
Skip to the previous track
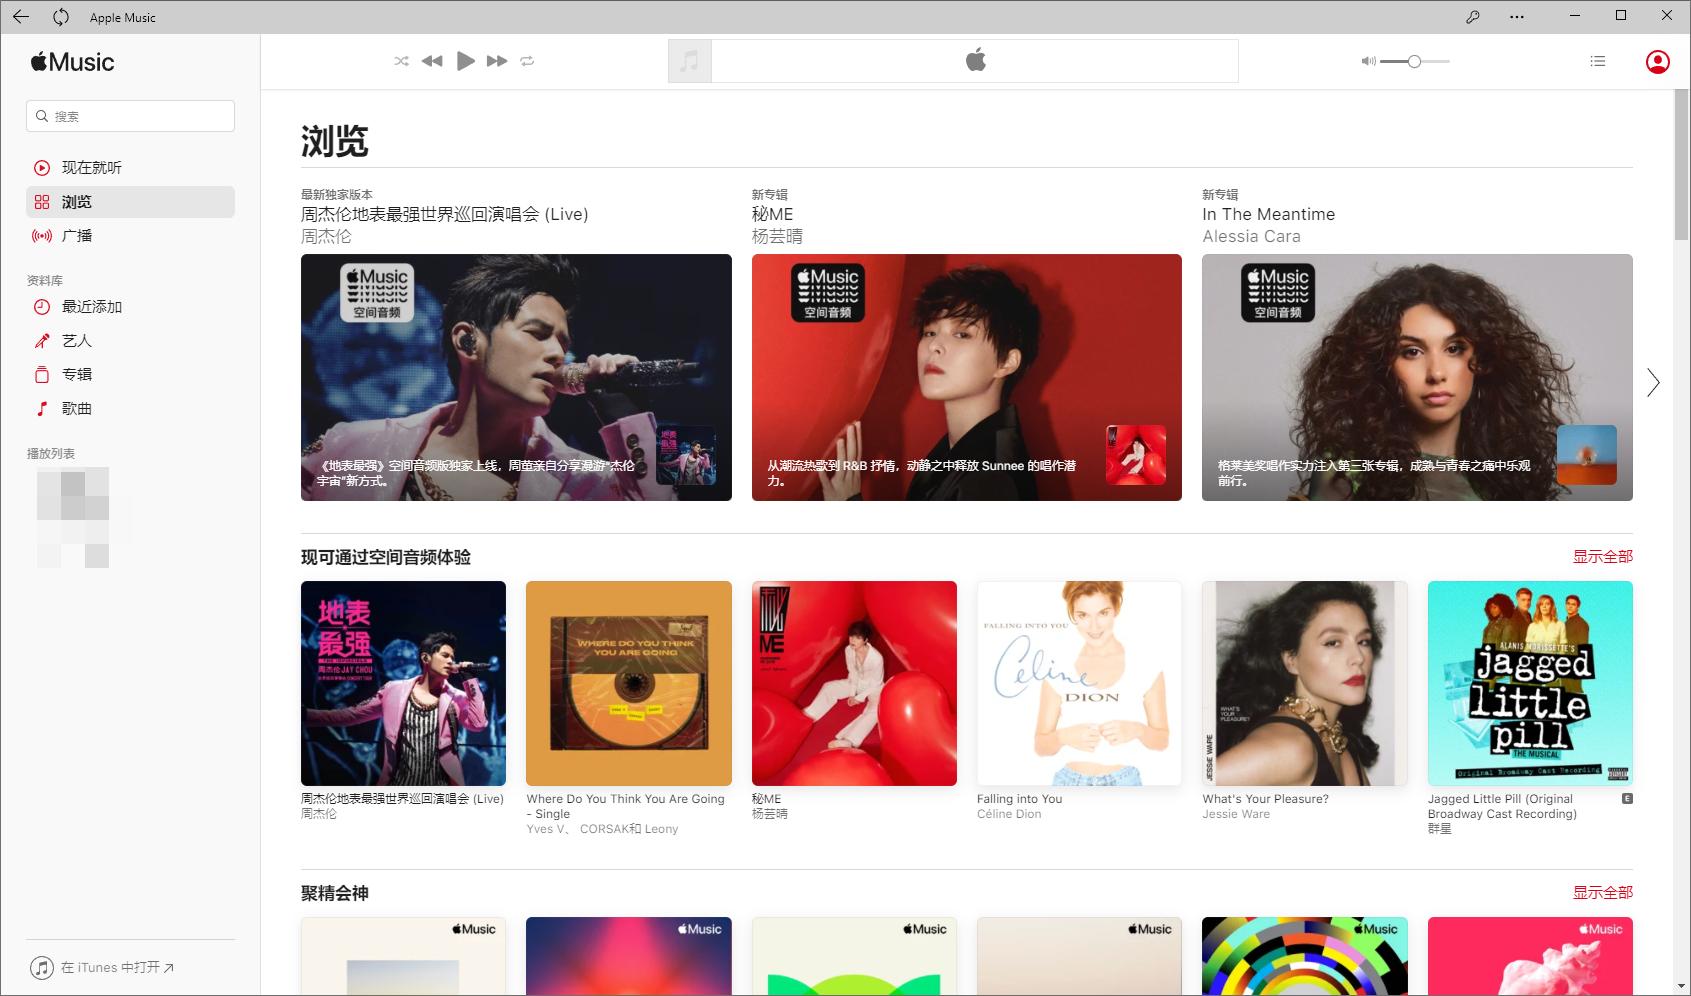coord(432,61)
